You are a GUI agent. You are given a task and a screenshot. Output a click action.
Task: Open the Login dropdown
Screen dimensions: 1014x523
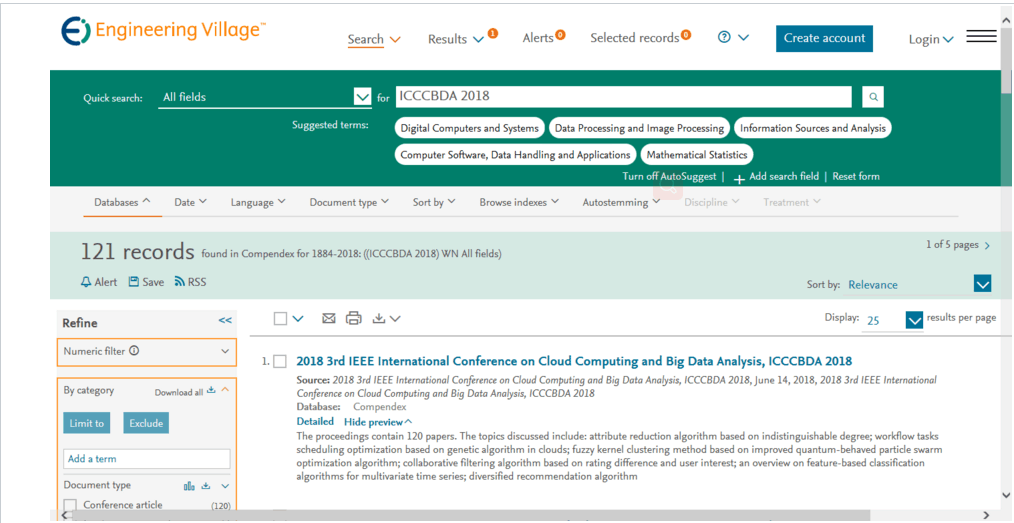tap(931, 39)
